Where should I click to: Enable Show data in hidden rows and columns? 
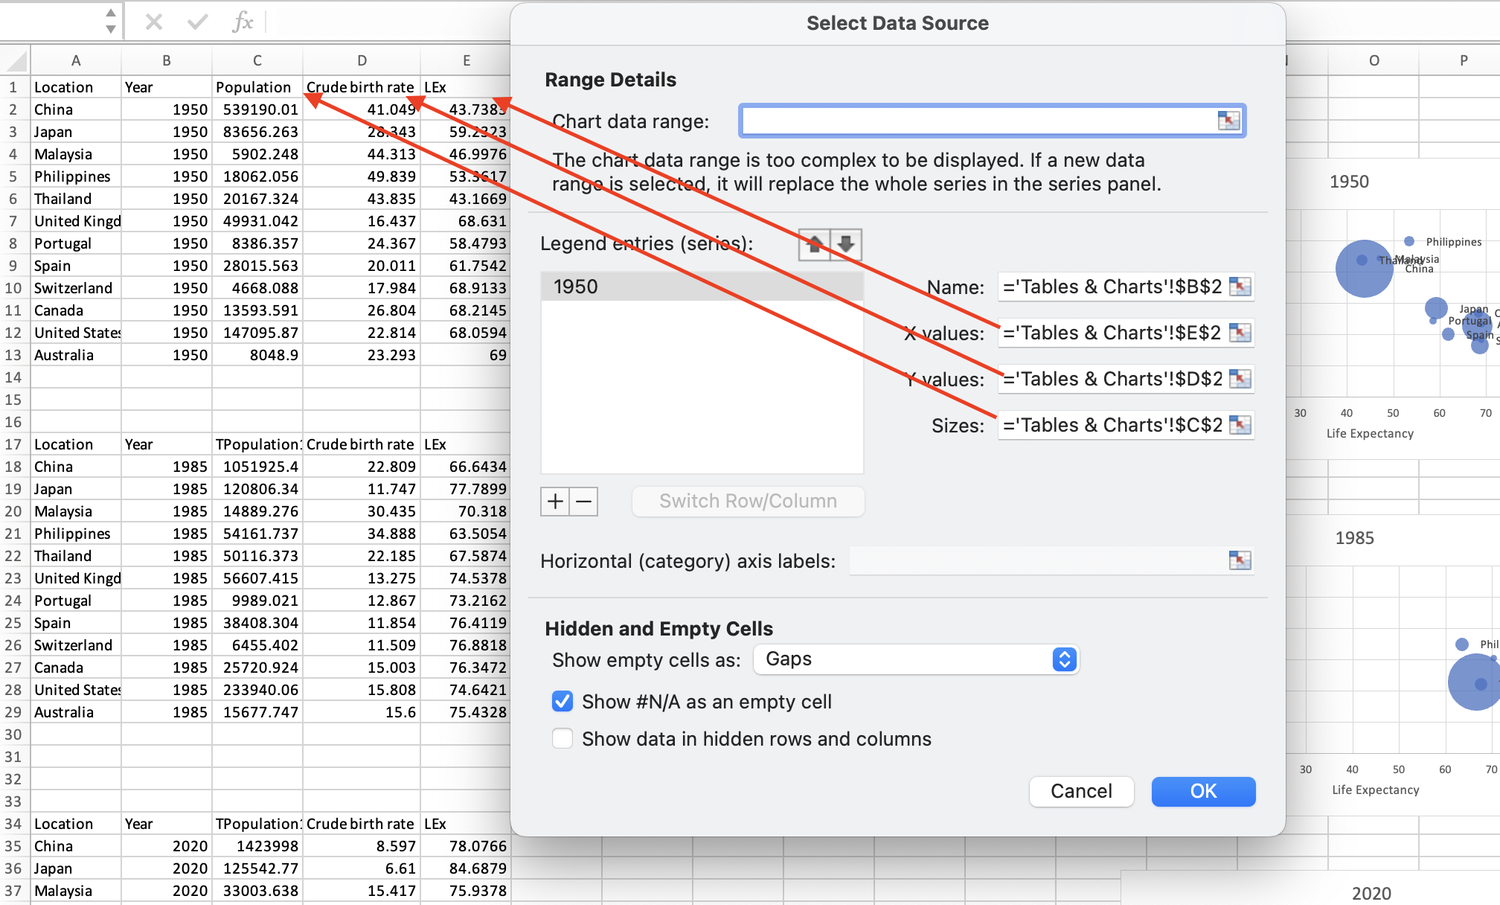562,739
